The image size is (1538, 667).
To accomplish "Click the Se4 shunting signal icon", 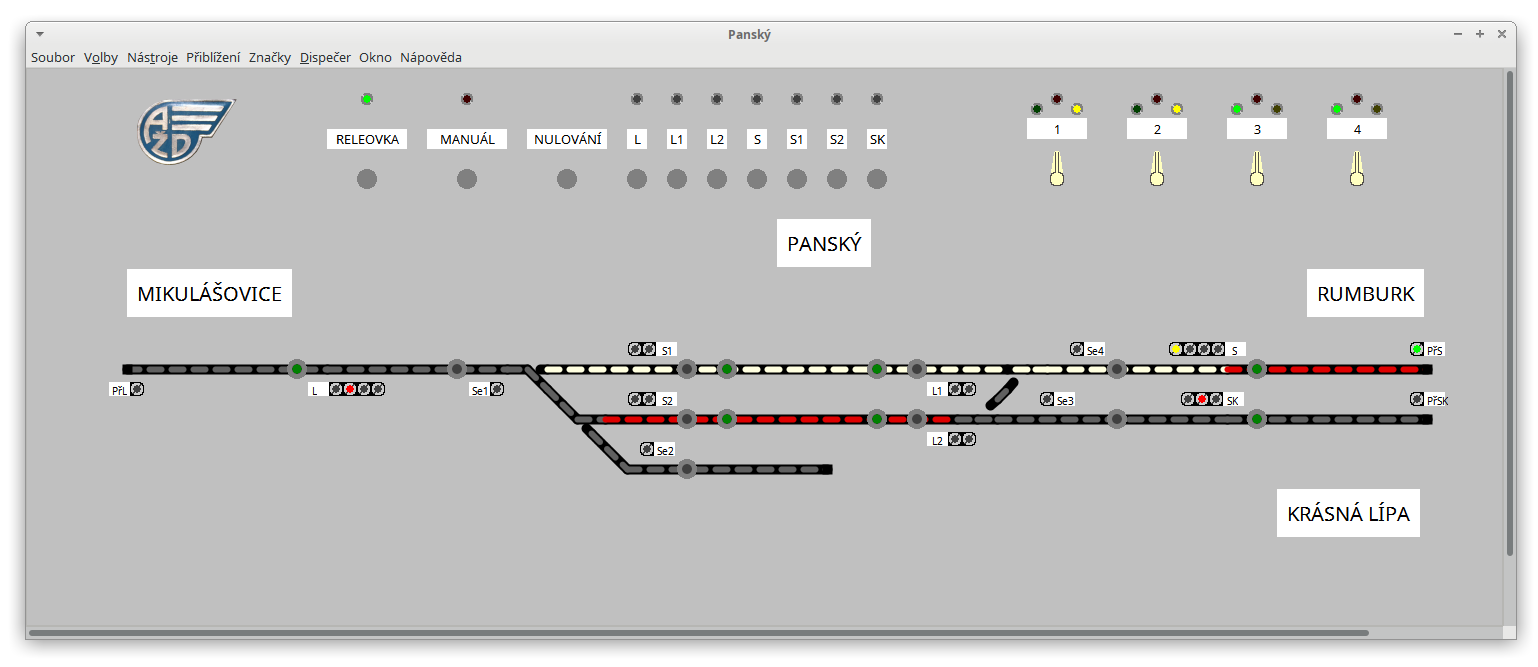I will point(1077,349).
